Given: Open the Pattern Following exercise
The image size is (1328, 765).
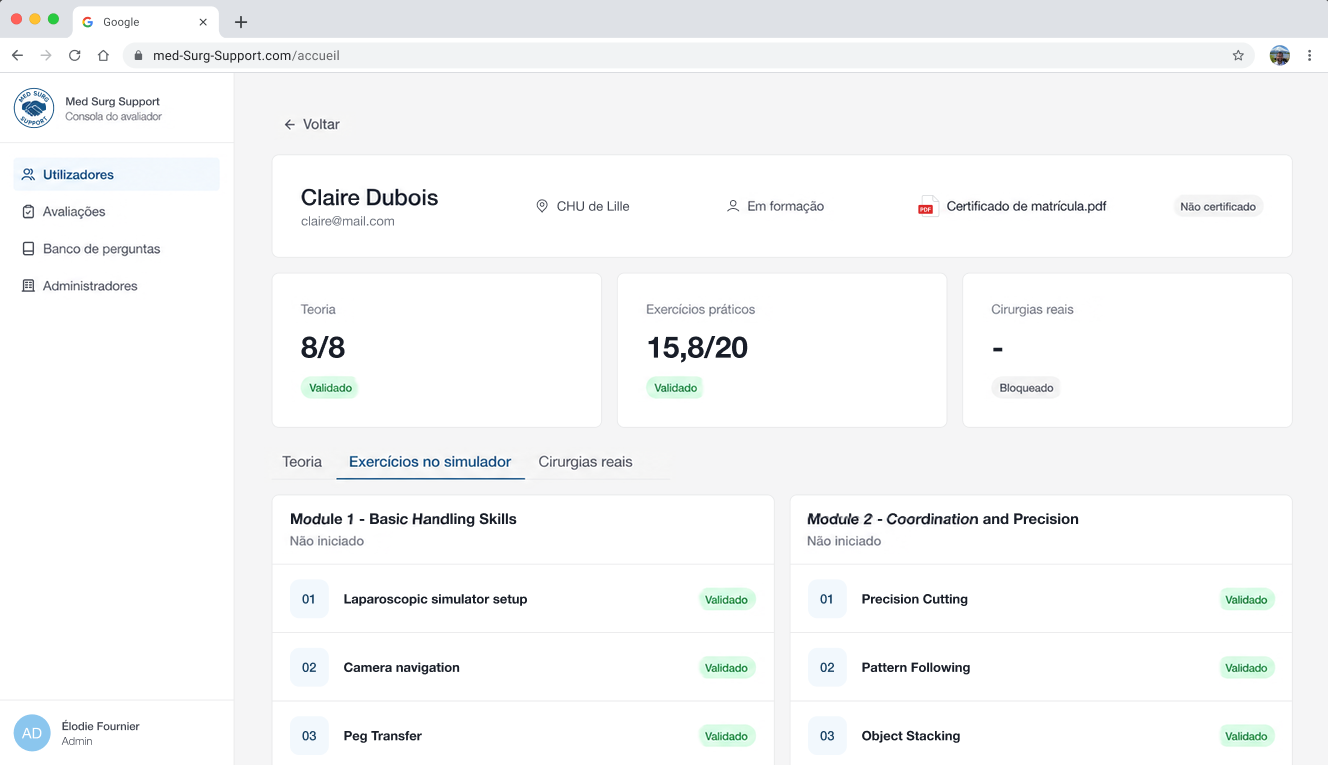Looking at the screenshot, I should tap(1041, 667).
